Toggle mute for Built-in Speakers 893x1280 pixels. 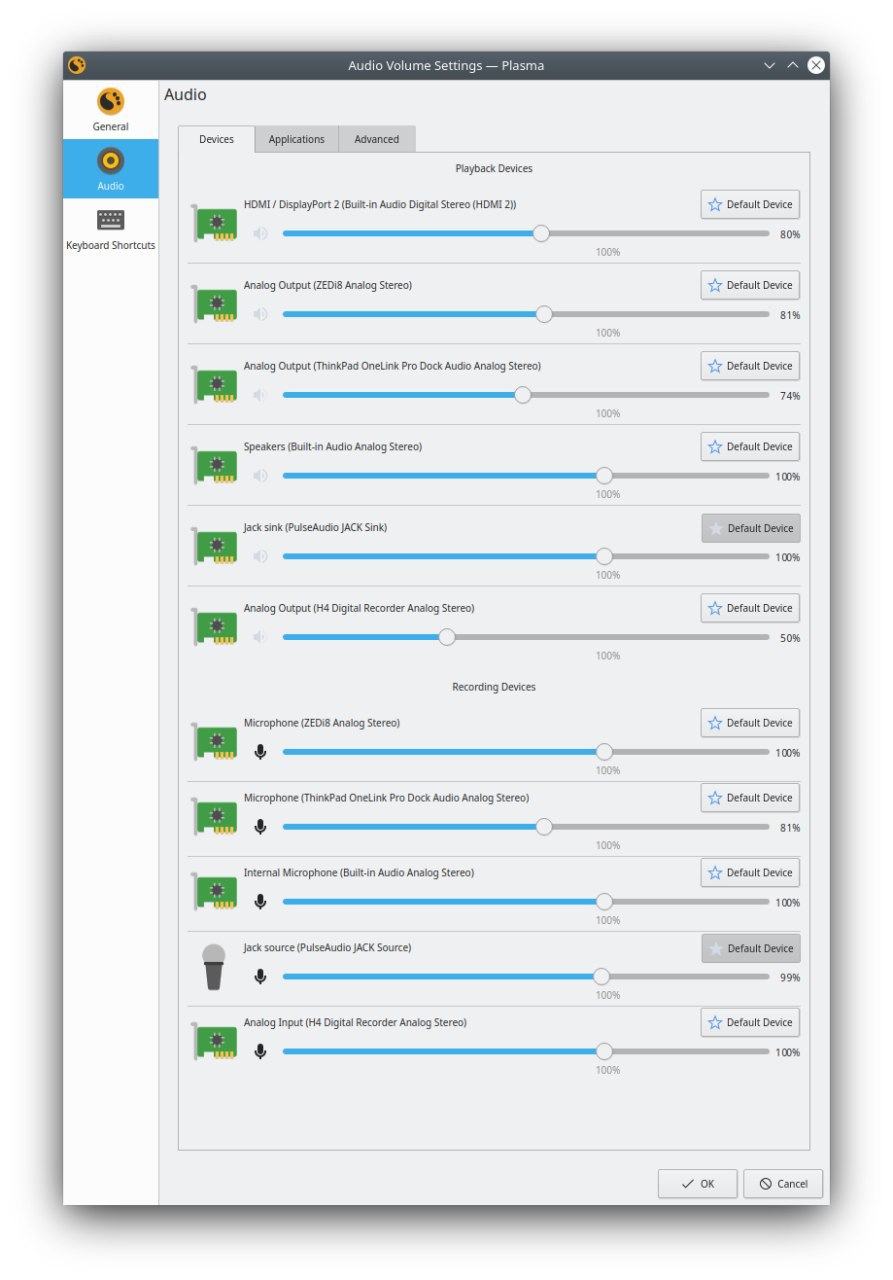[261, 477]
